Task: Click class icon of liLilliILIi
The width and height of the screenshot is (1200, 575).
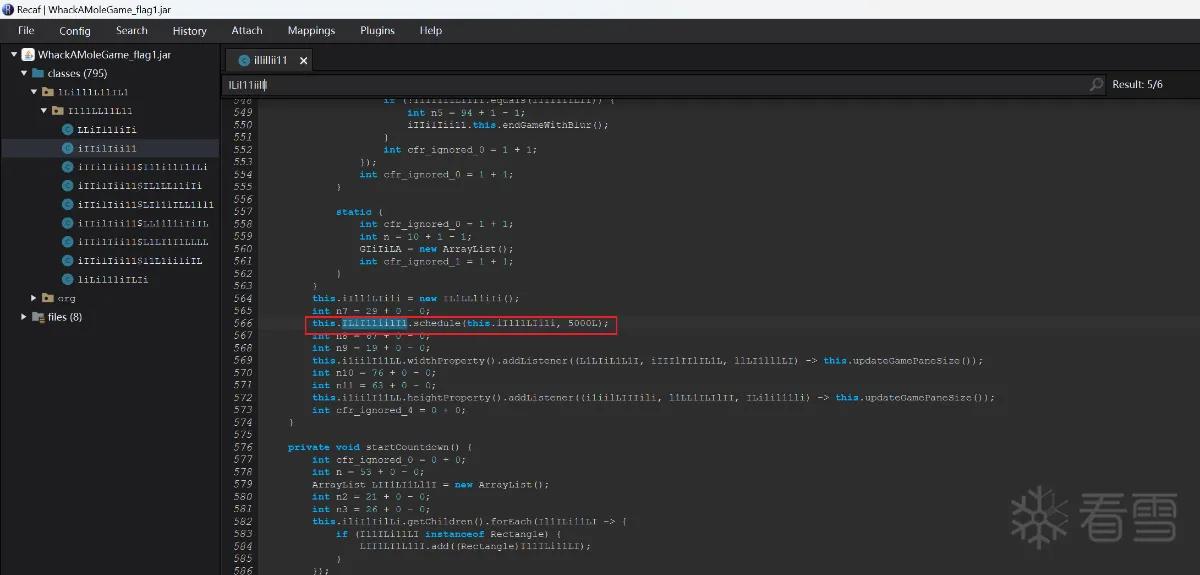Action: tap(67, 279)
